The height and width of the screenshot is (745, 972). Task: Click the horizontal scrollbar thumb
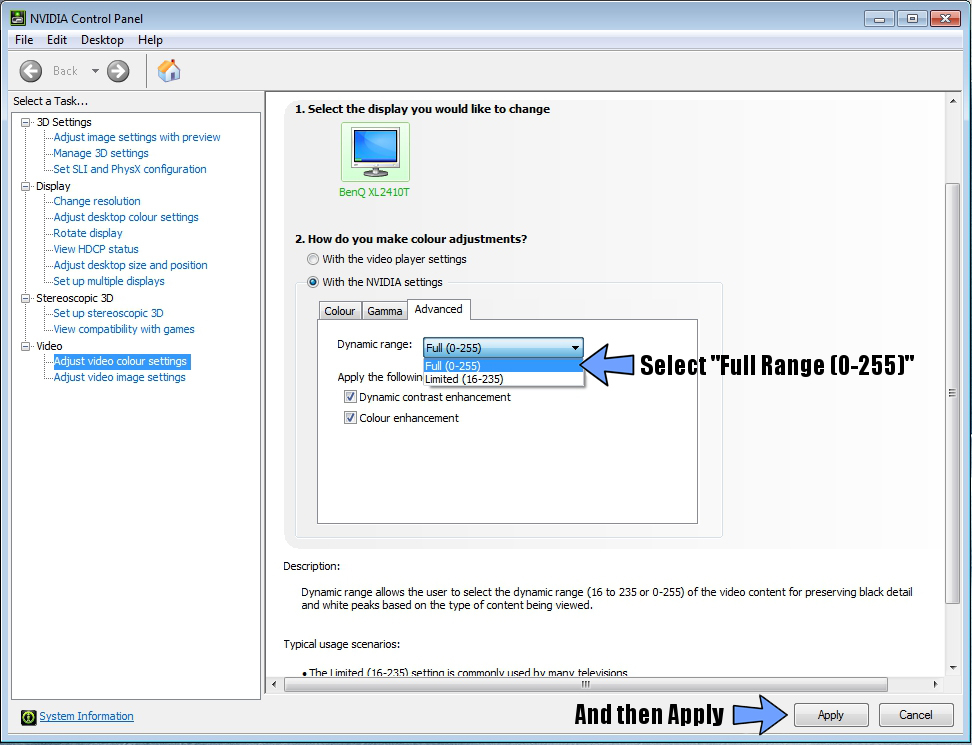[x=586, y=684]
